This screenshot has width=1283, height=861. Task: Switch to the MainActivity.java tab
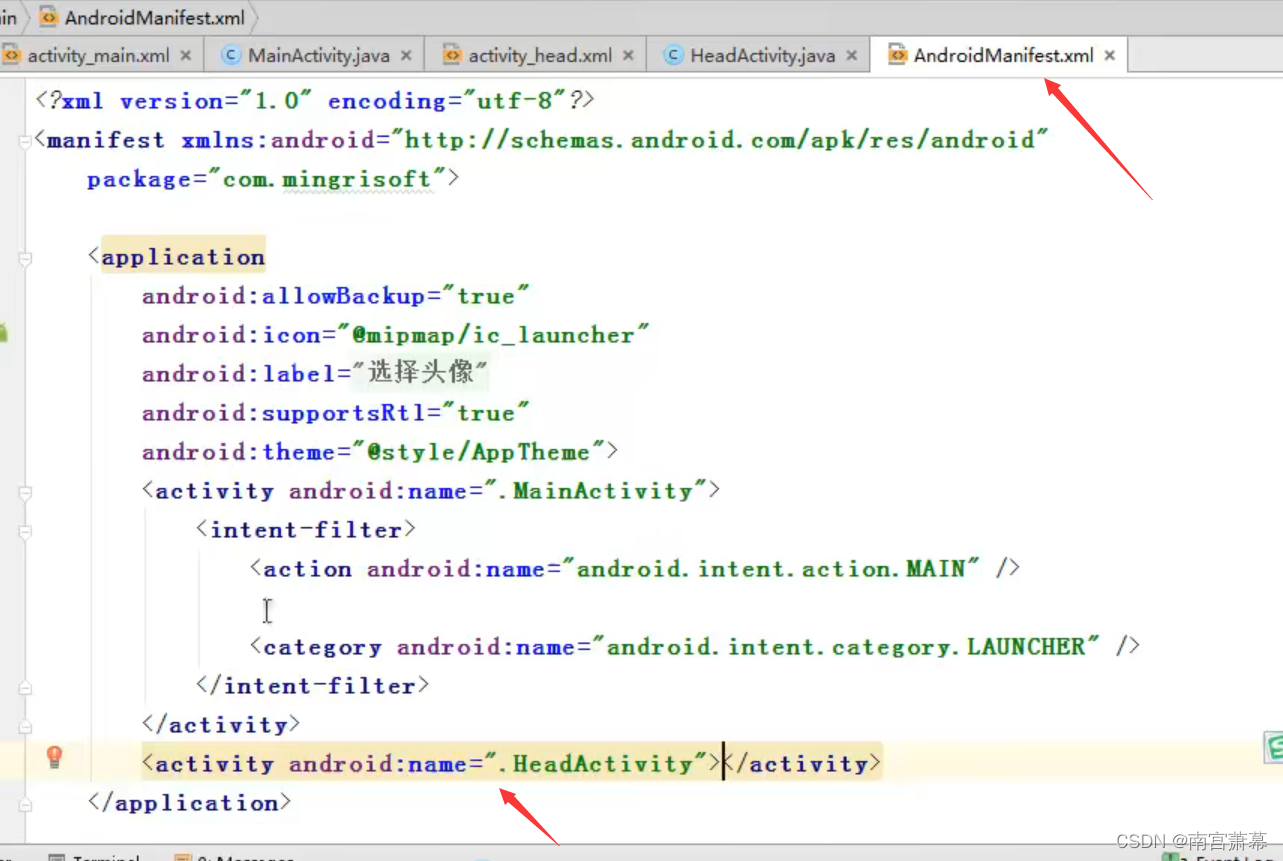(318, 56)
